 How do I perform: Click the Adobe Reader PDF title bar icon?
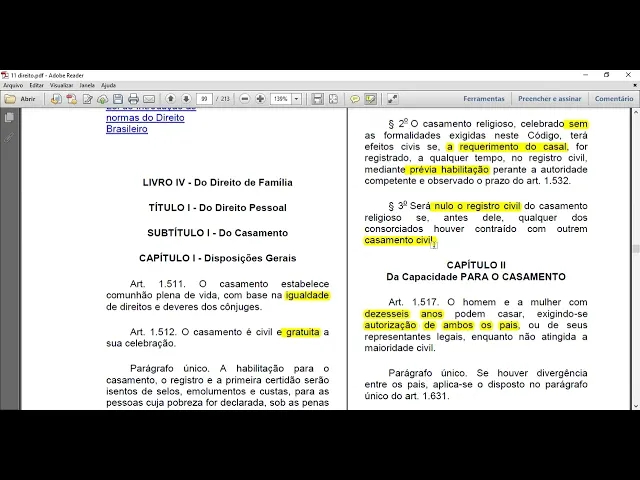point(5,76)
